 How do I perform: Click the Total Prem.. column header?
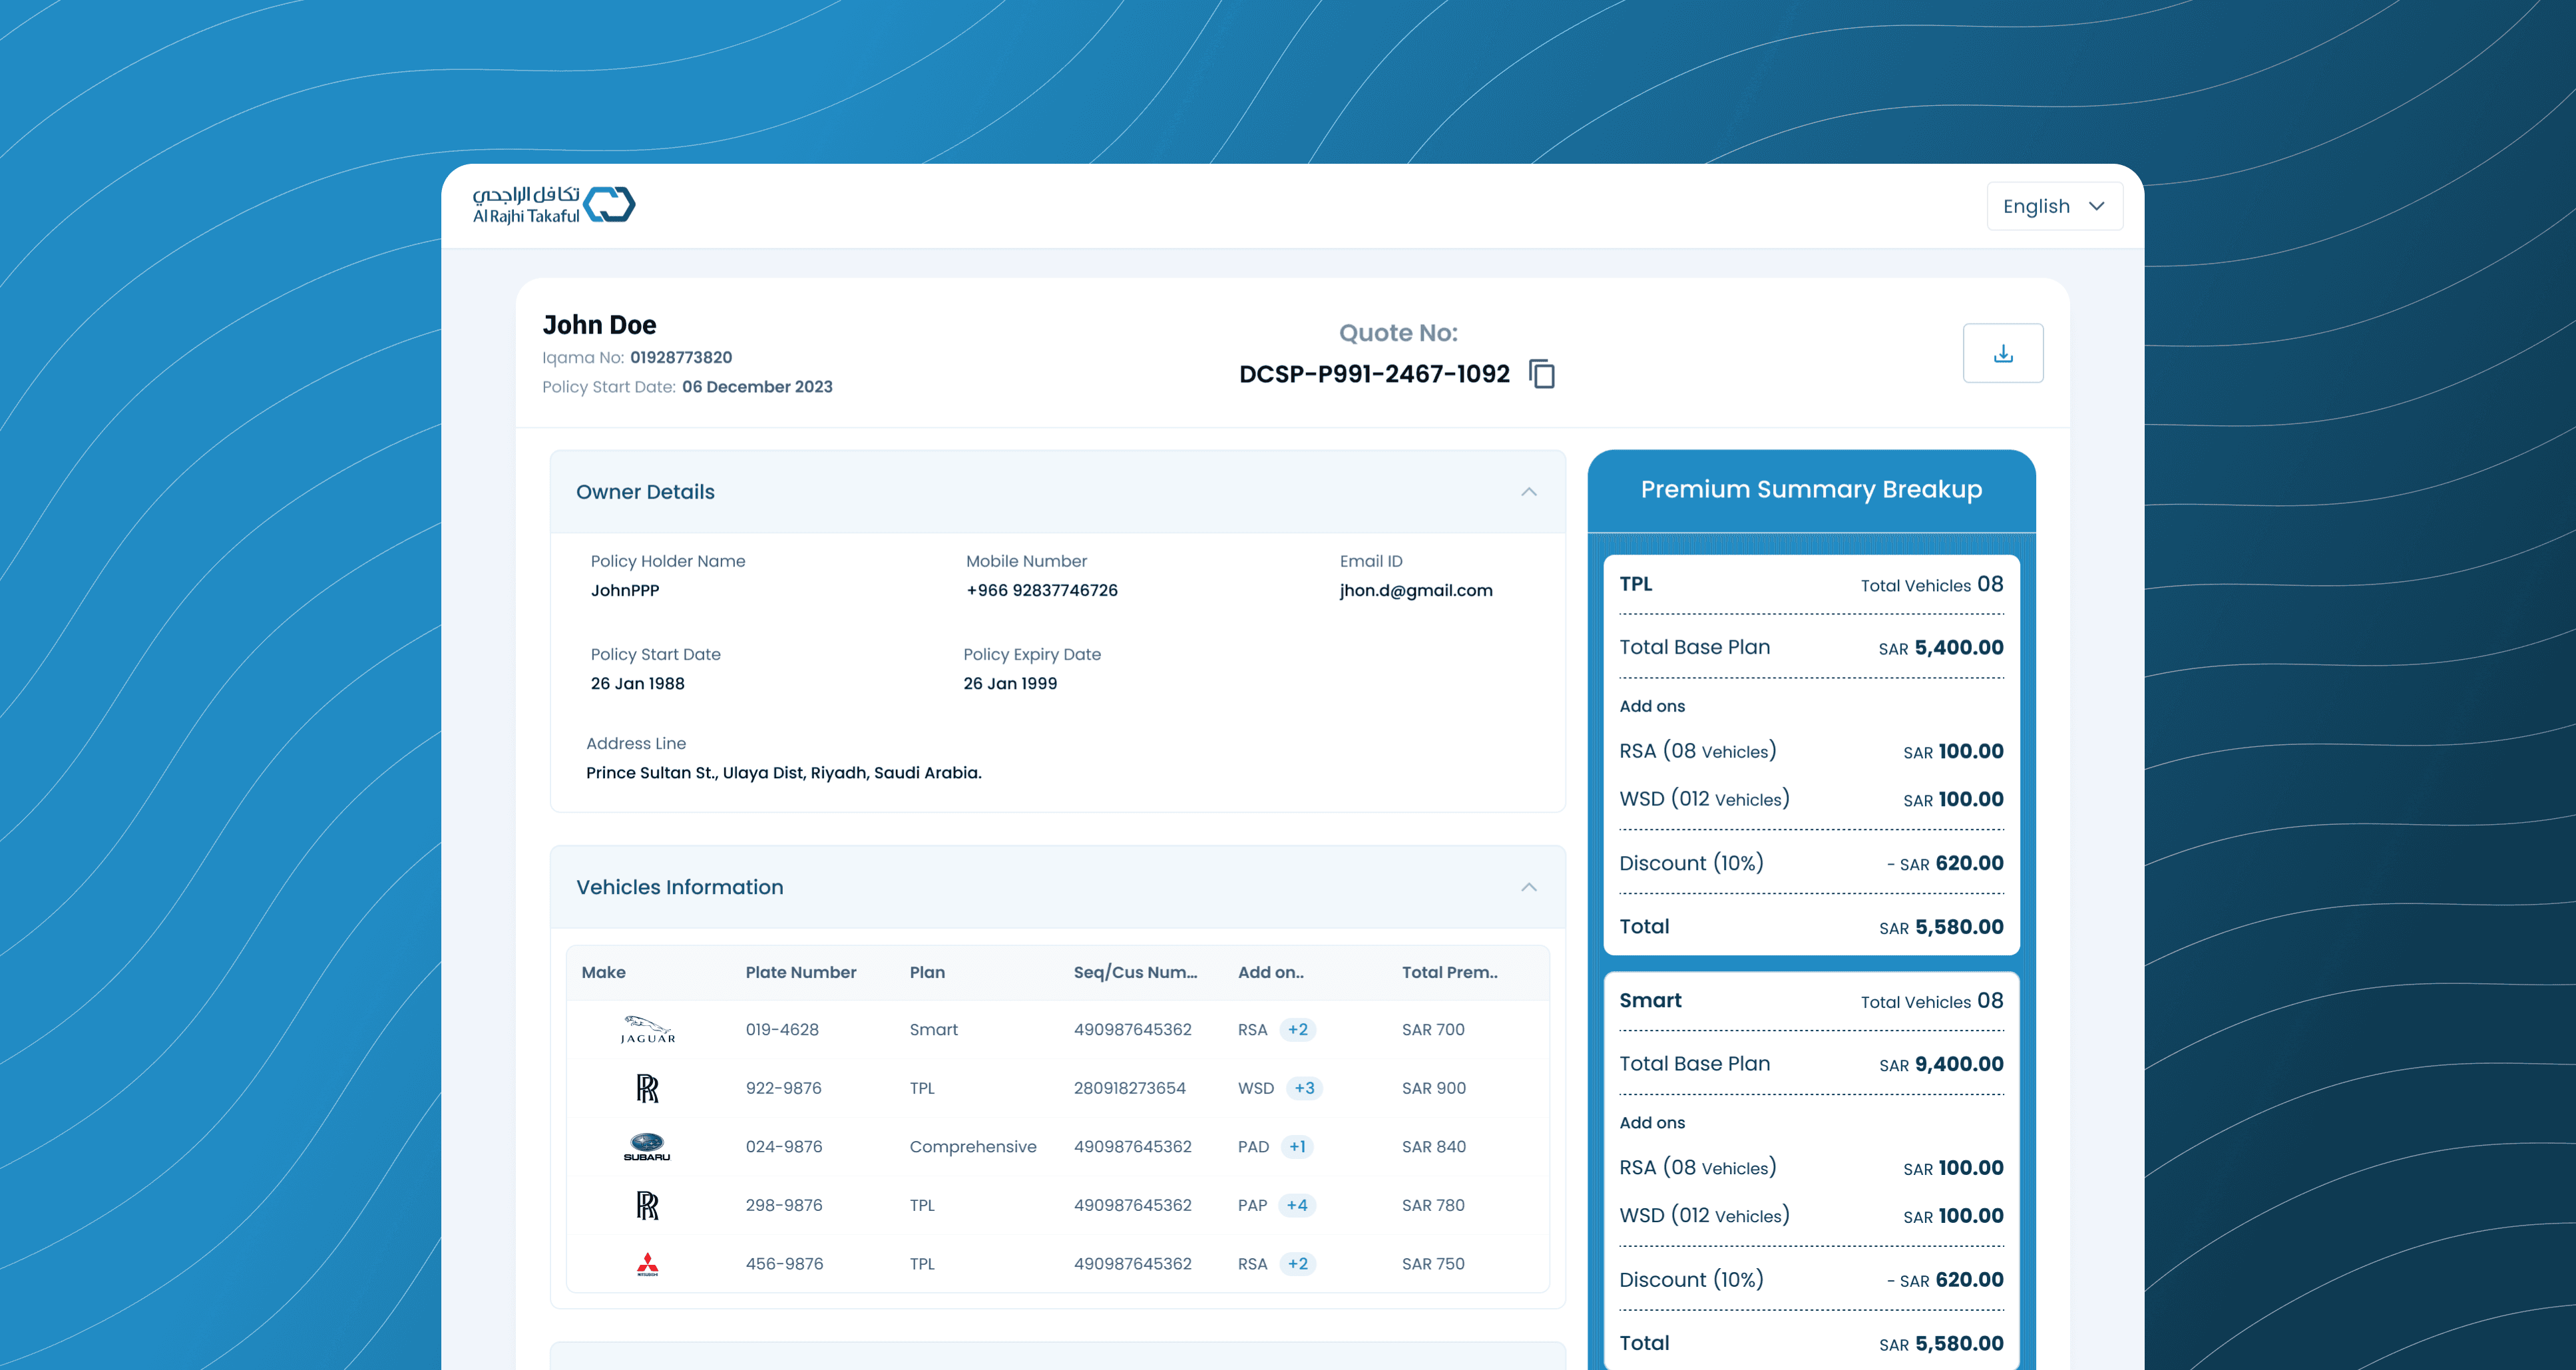[x=1449, y=972]
